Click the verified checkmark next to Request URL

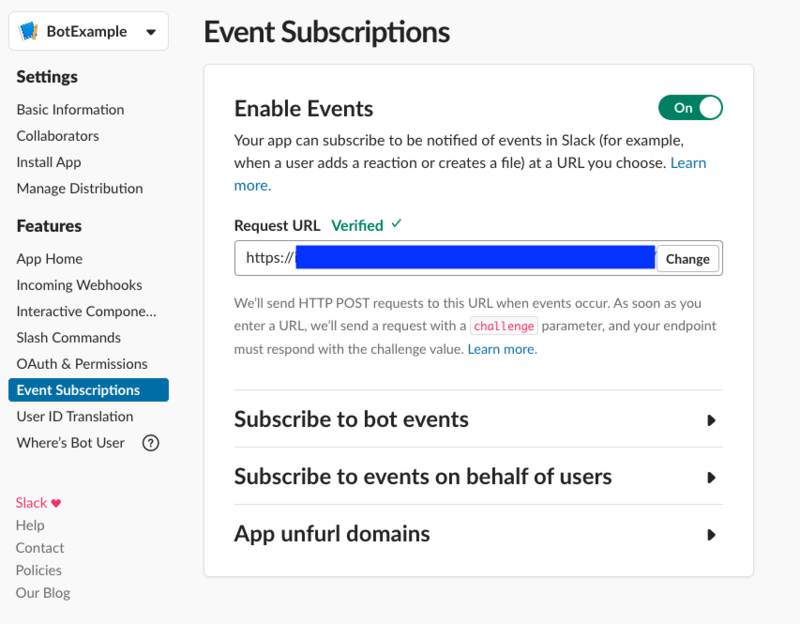(x=394, y=225)
